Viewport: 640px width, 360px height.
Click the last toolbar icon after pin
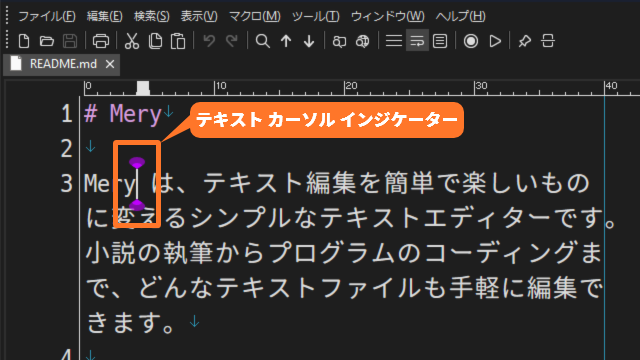(548, 41)
